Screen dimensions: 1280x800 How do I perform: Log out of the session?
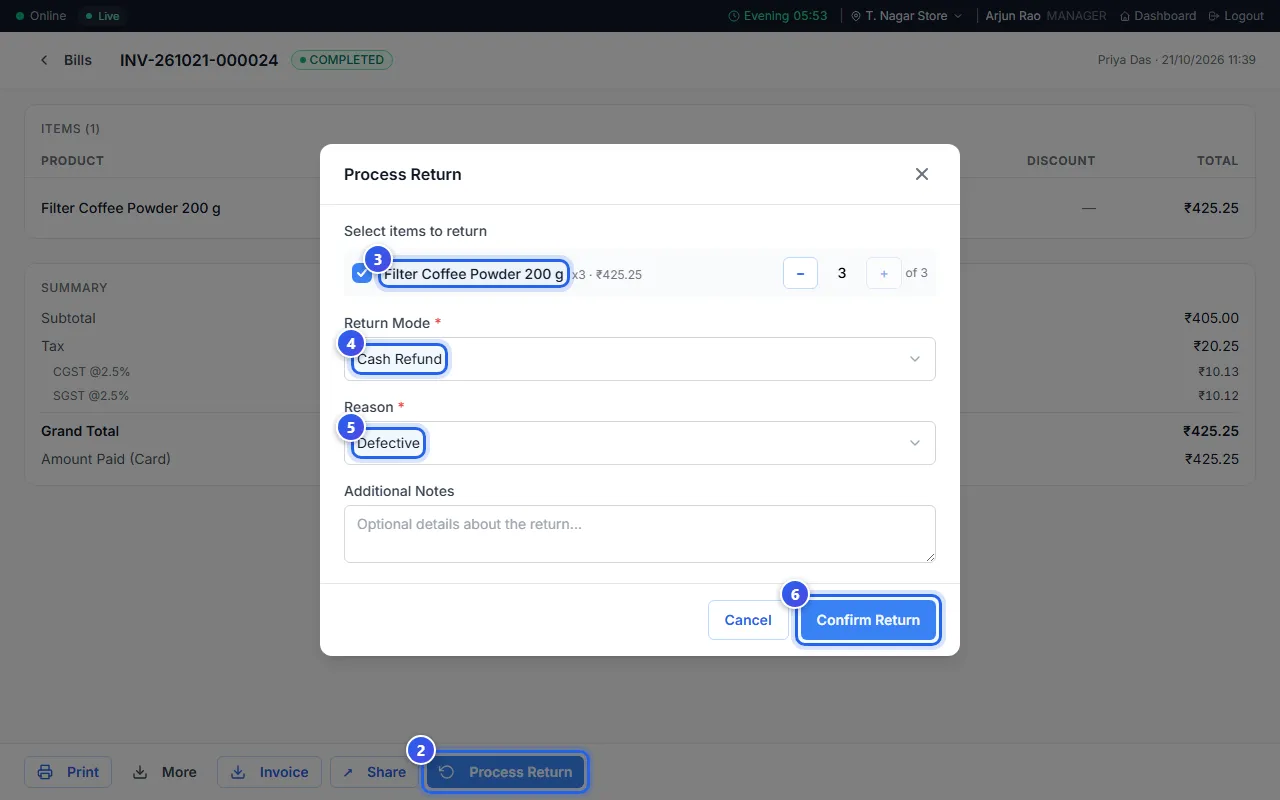point(1236,16)
